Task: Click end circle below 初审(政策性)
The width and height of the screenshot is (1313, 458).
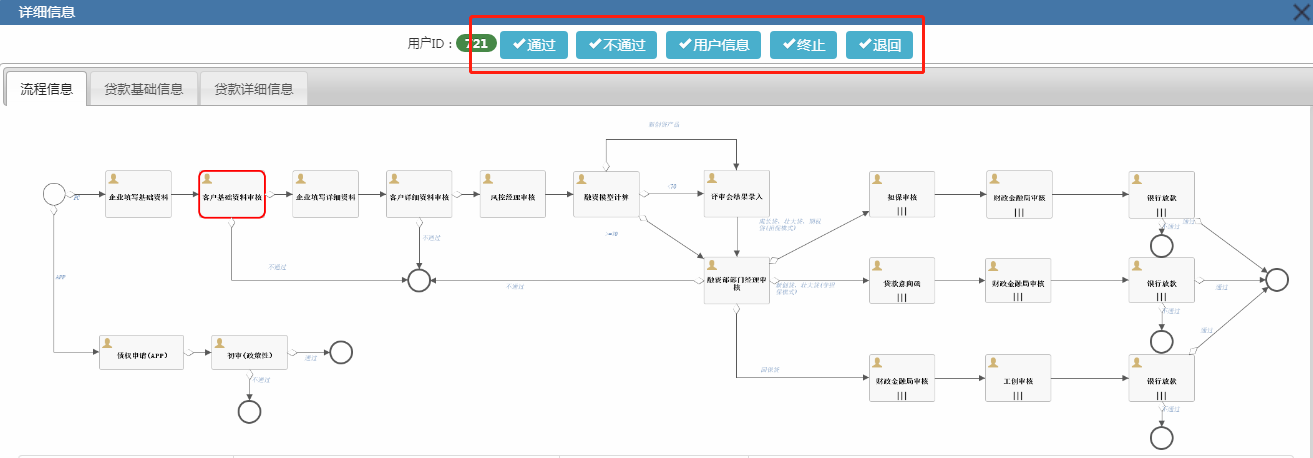Action: click(x=249, y=411)
